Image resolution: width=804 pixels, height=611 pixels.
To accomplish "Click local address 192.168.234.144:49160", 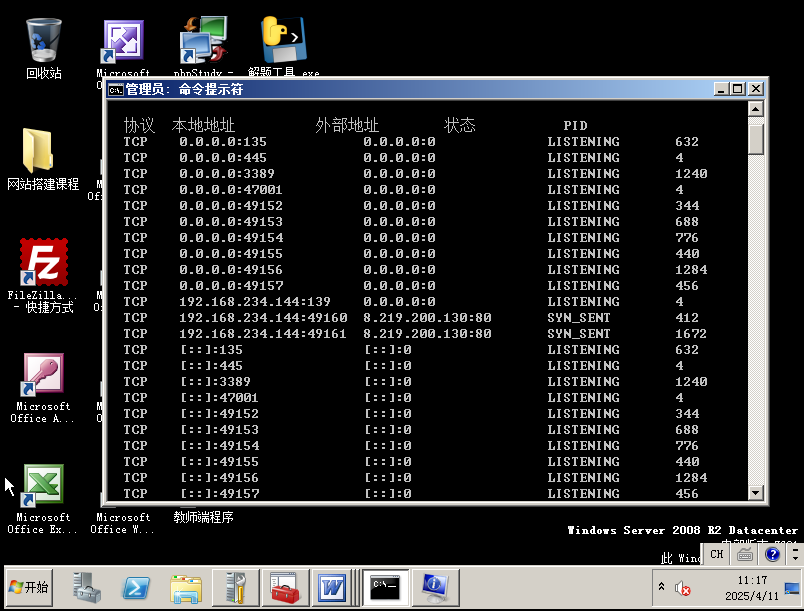I will [x=263, y=318].
